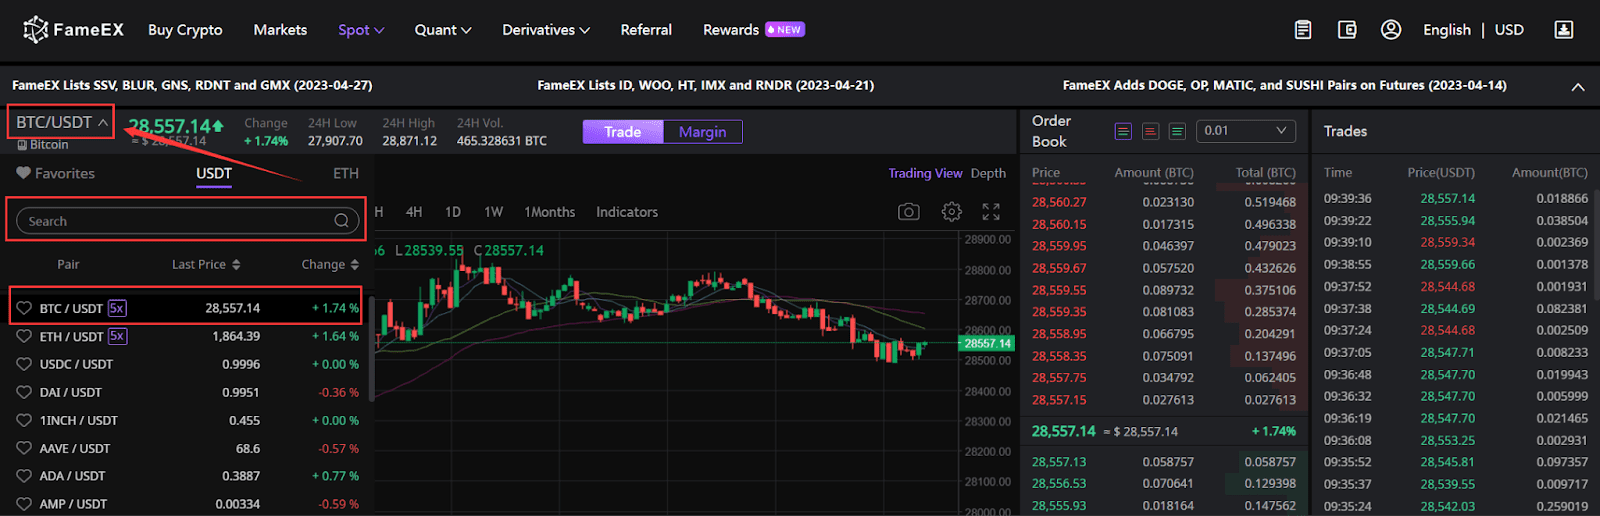Select the ADA / USDT pair row
This screenshot has height=516, width=1600.
(187, 476)
